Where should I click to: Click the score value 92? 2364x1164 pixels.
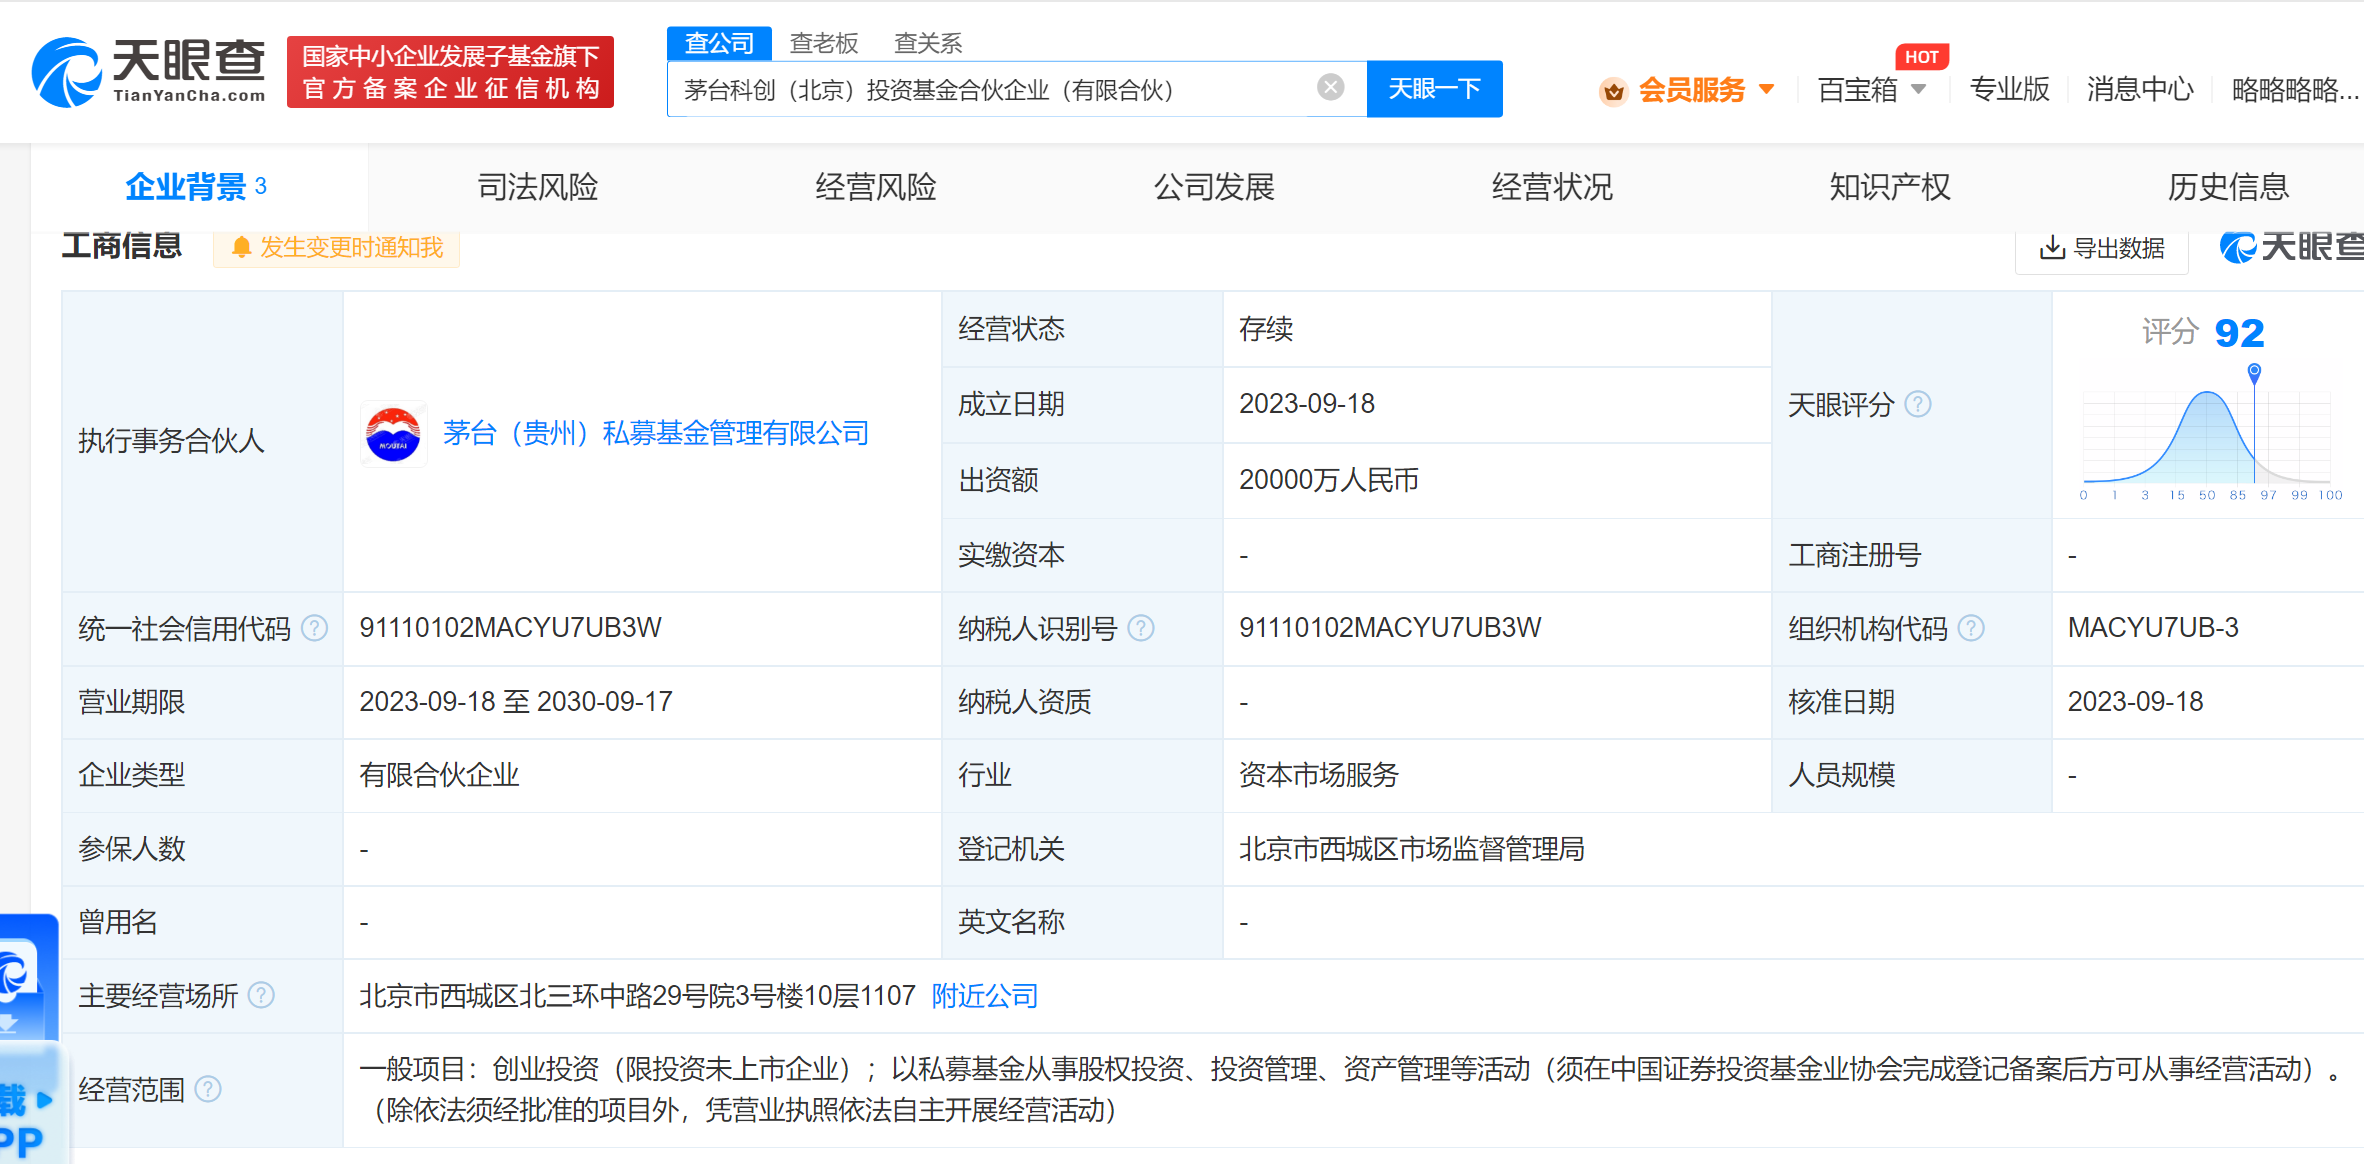pos(2239,333)
